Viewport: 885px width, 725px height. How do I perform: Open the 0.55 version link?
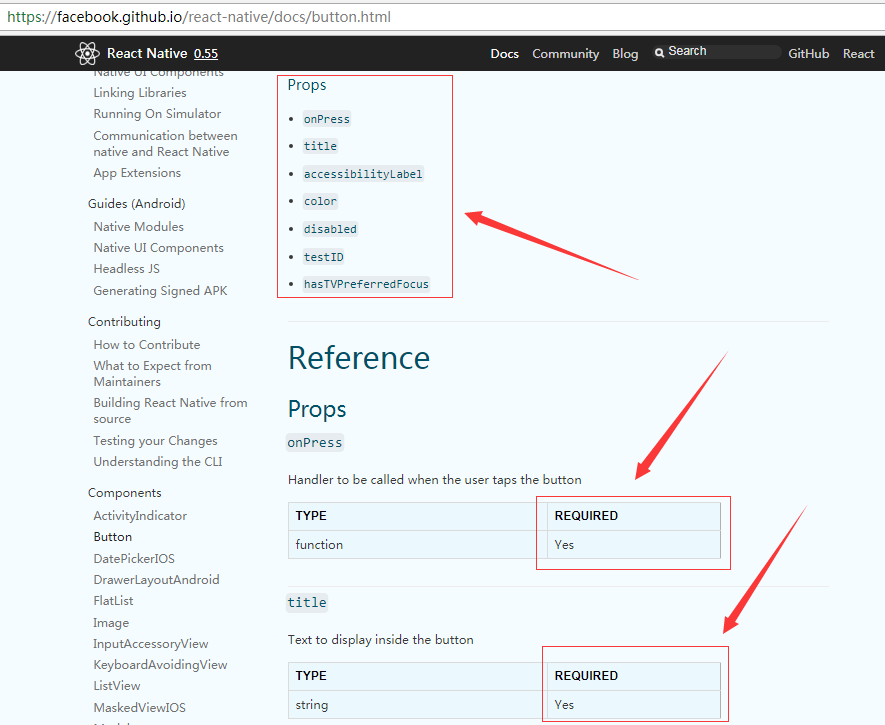coord(205,54)
